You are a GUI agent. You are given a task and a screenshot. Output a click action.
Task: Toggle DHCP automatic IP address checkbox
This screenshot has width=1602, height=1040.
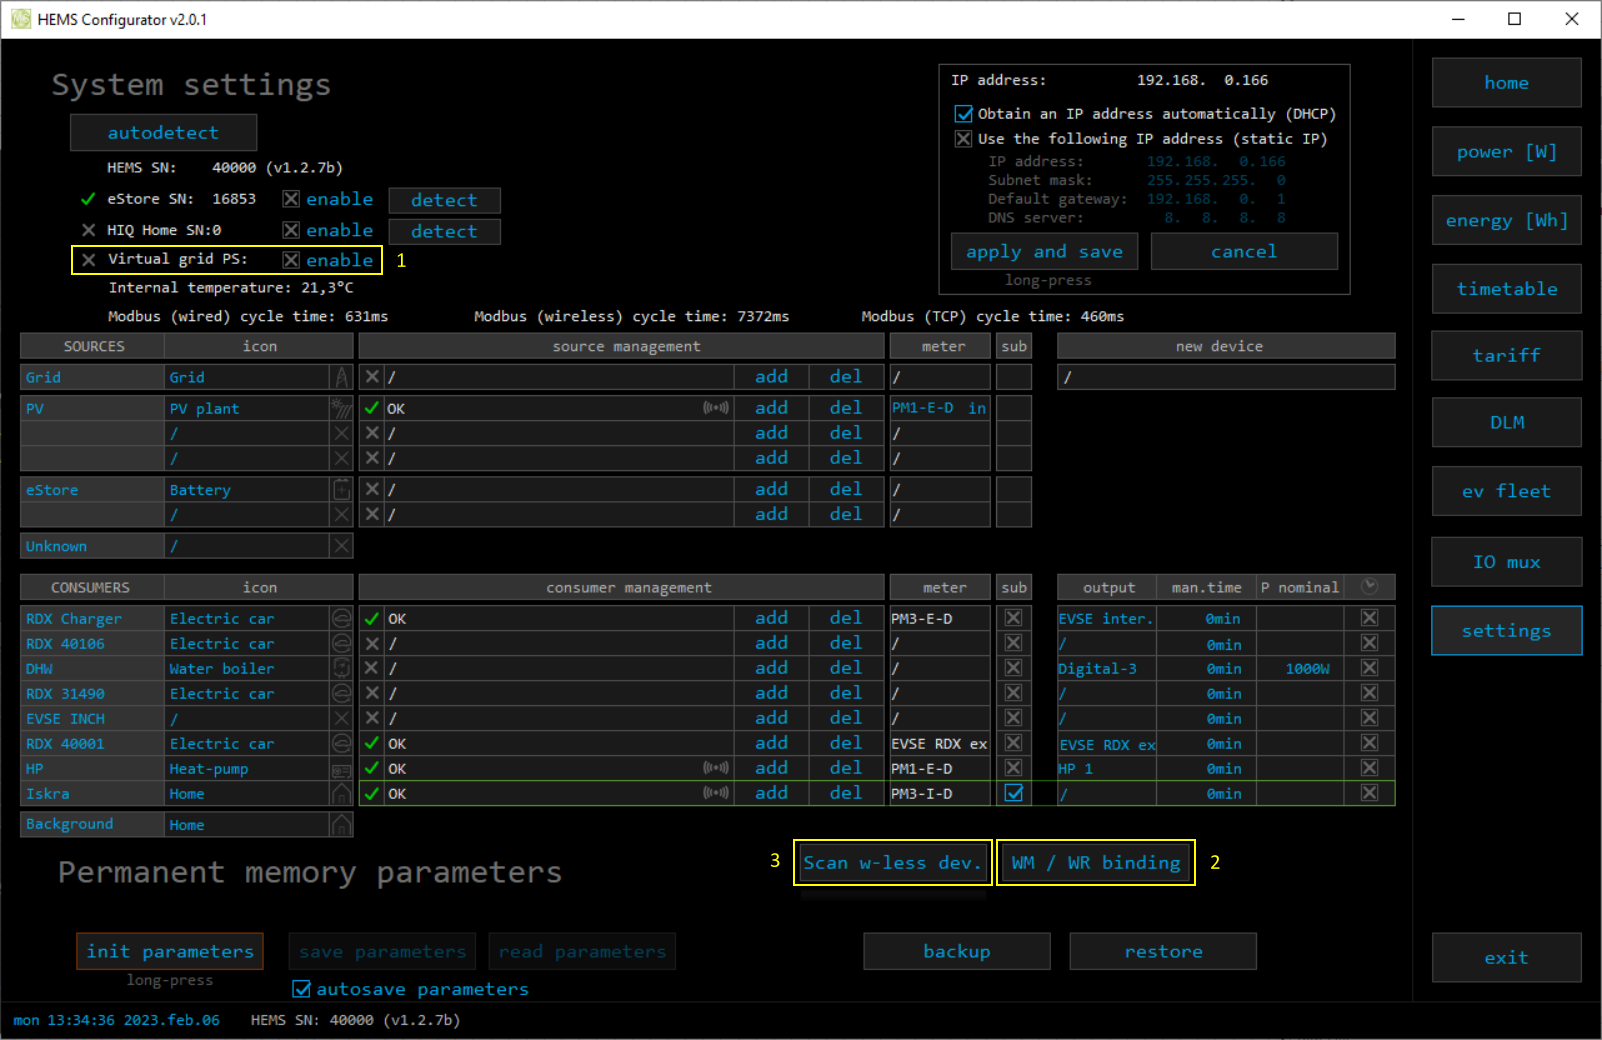964,114
